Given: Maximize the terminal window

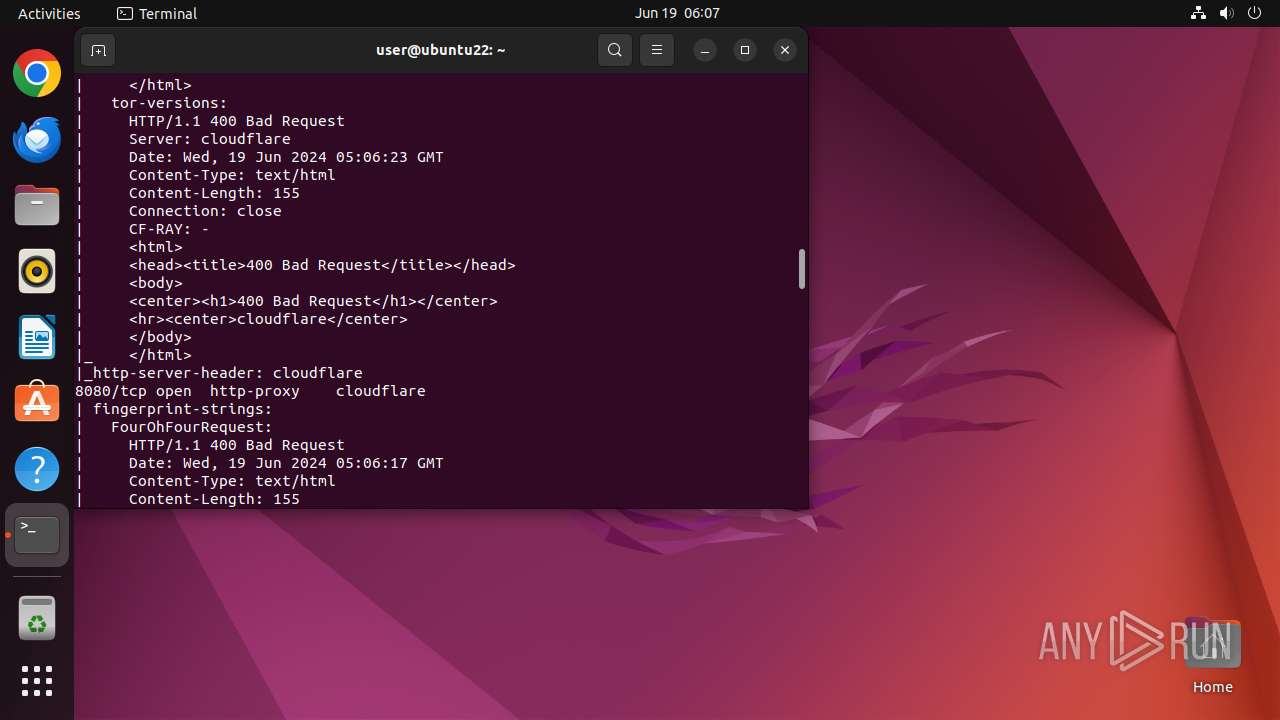Looking at the screenshot, I should tap(745, 50).
